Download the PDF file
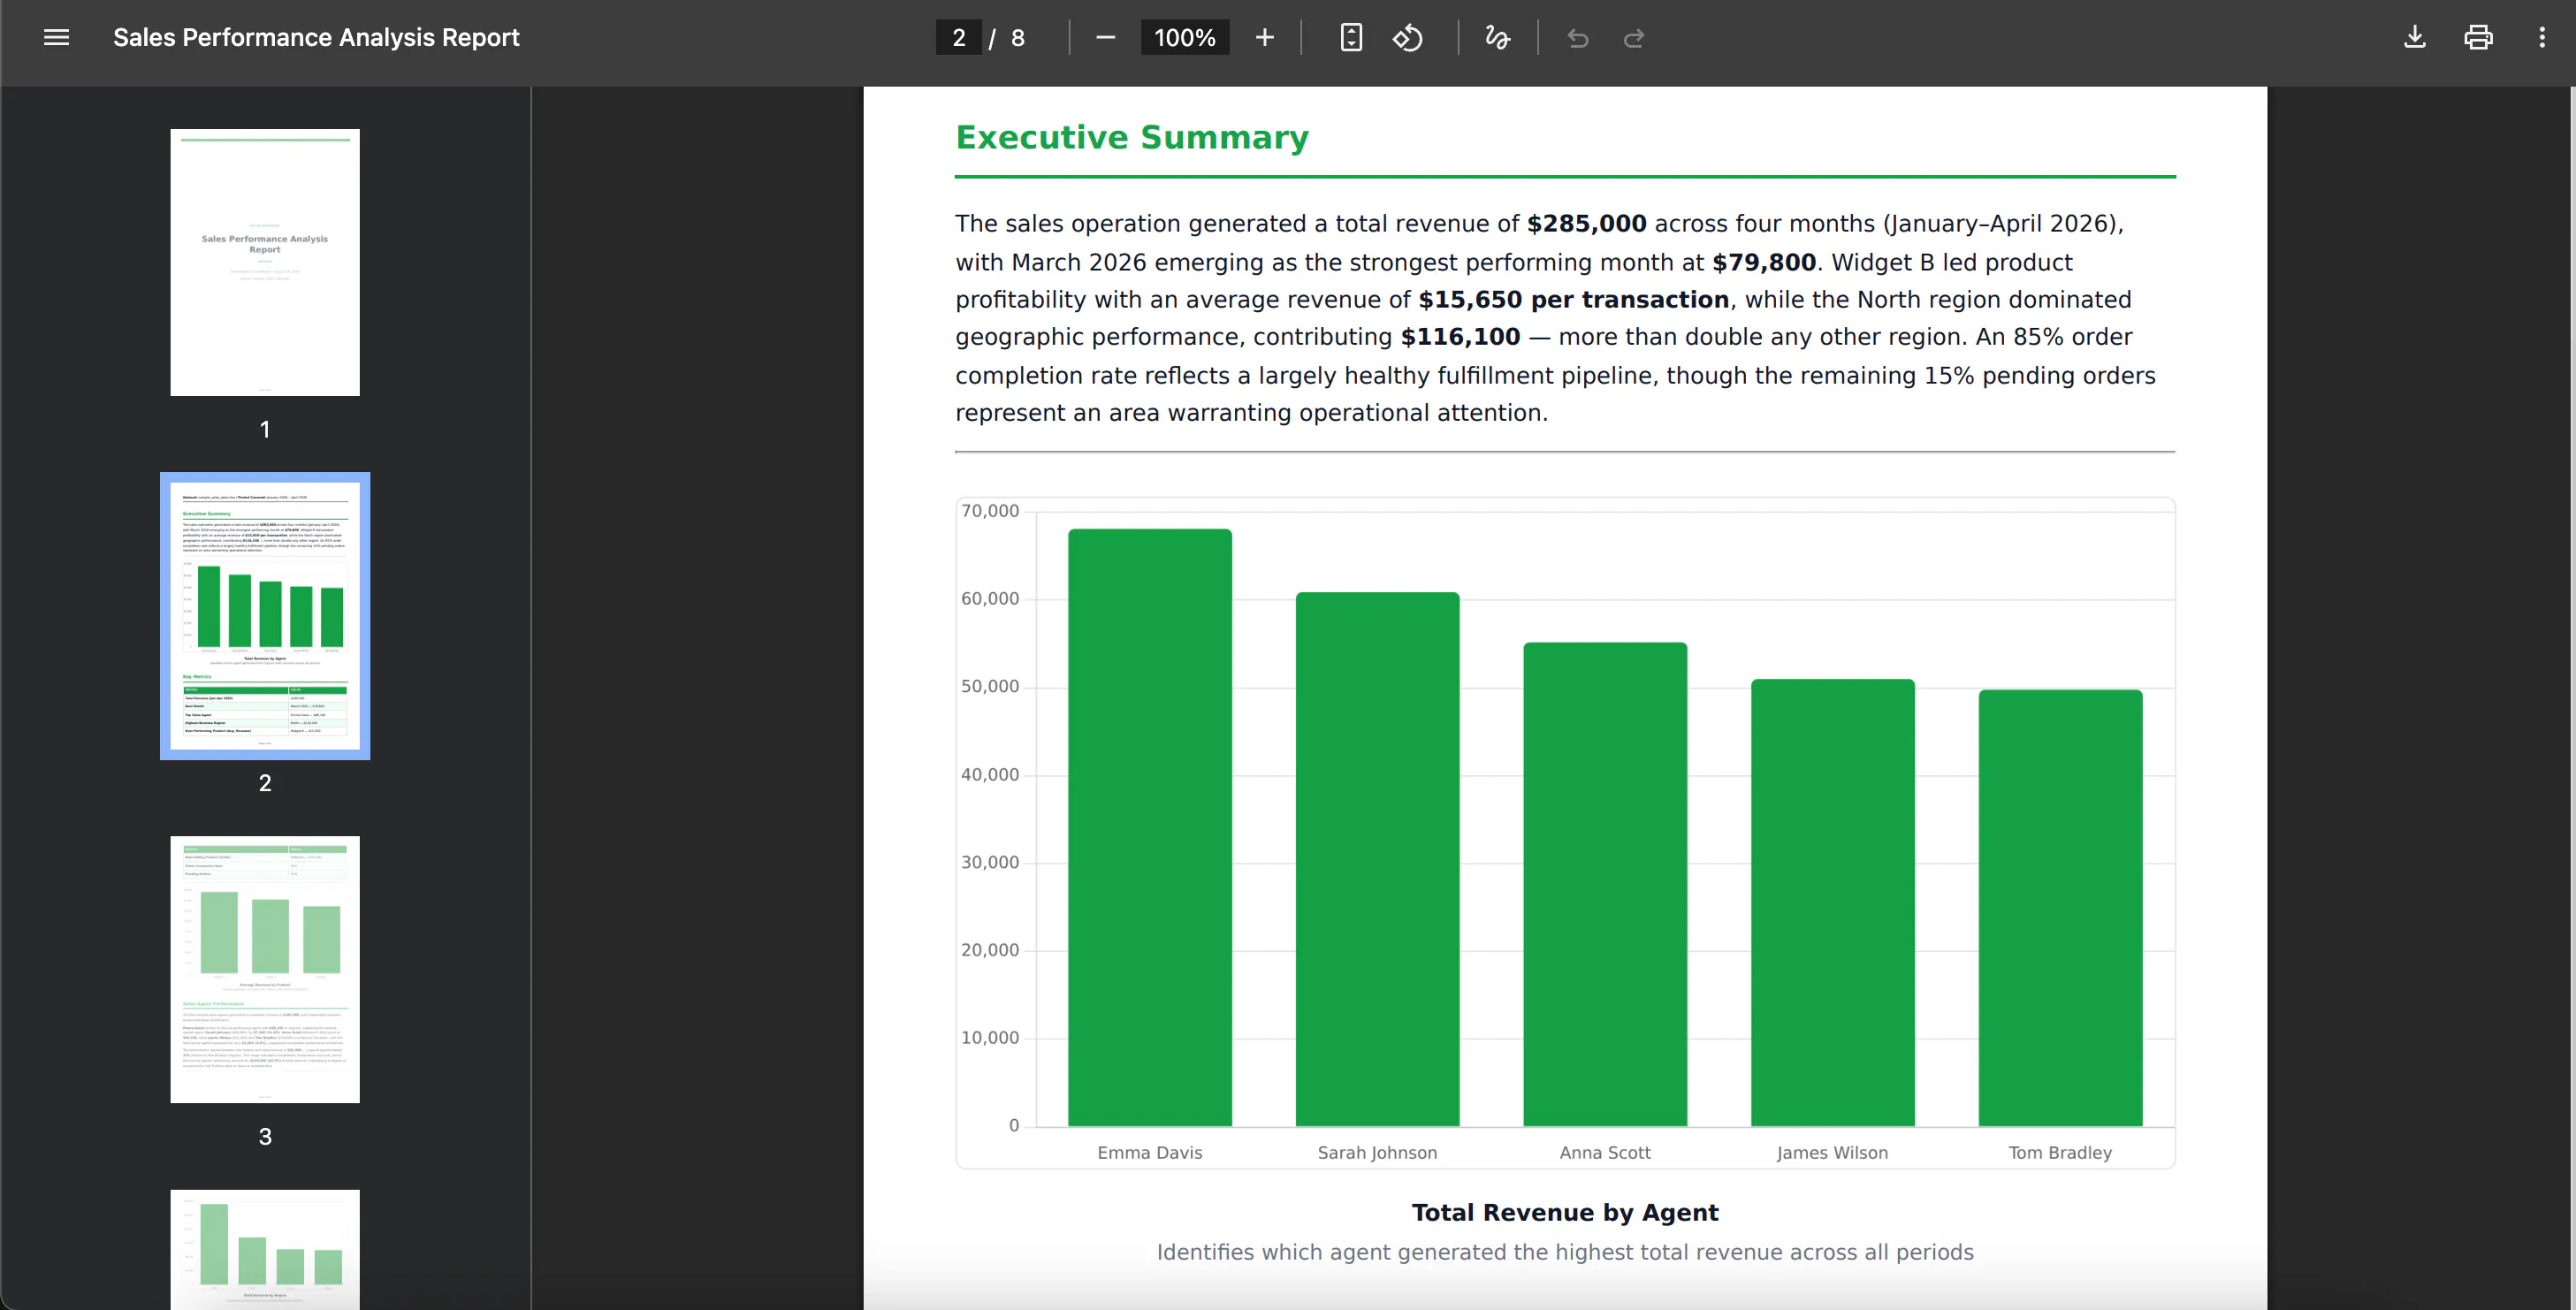Image resolution: width=2576 pixels, height=1310 pixels. pos(2414,38)
